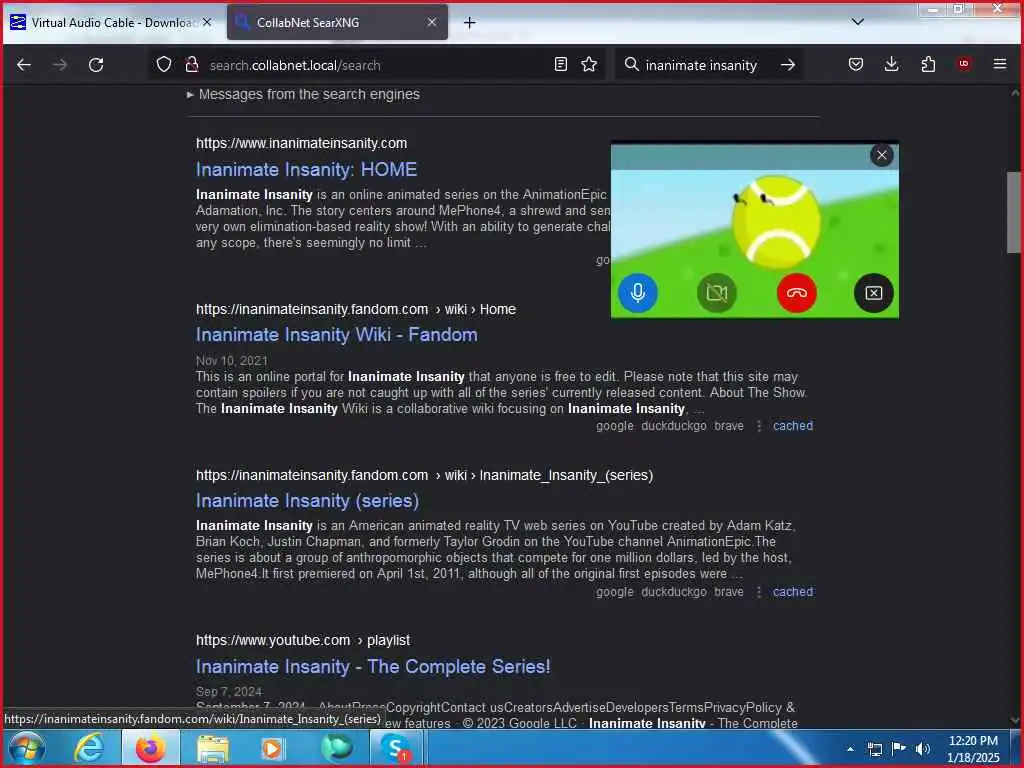Open the tracking protection shield icon

(164, 64)
